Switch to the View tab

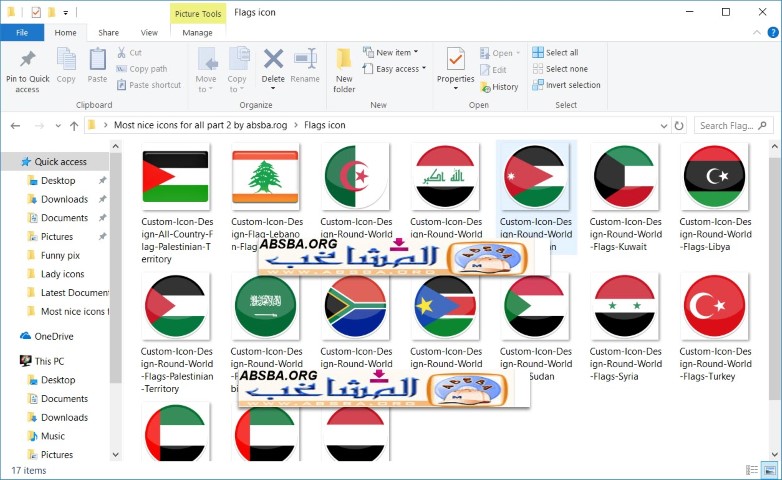point(149,32)
